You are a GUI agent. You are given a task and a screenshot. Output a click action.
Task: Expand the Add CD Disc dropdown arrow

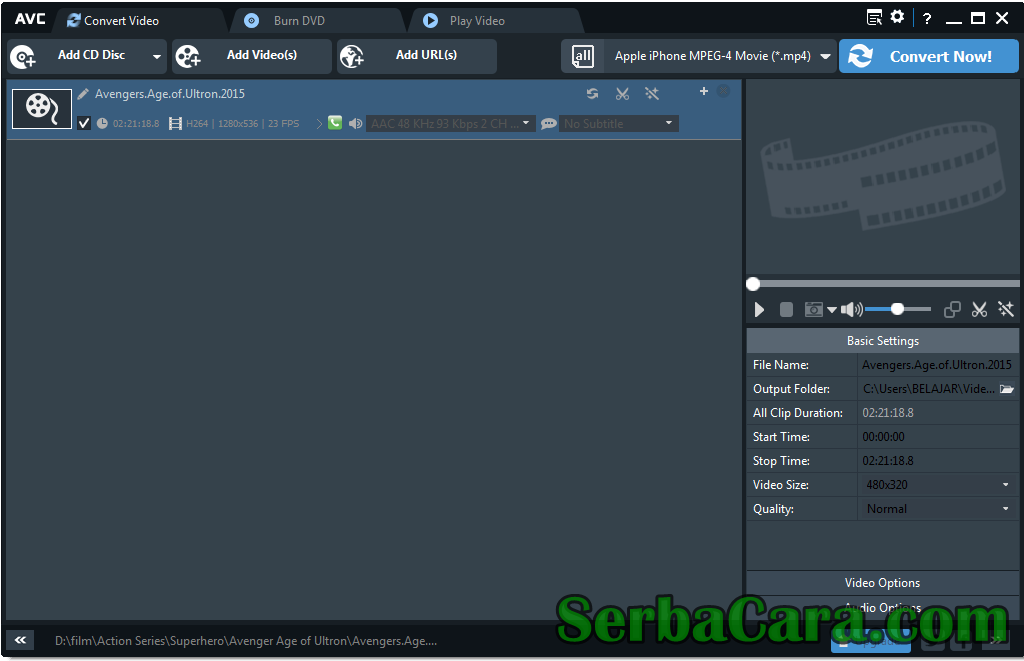[x=157, y=56]
